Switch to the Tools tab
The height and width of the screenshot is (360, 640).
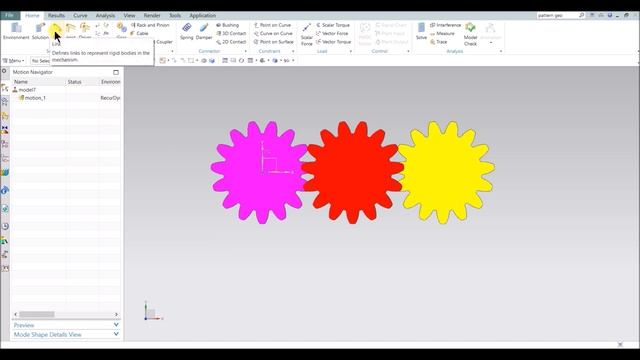pyautogui.click(x=175, y=15)
